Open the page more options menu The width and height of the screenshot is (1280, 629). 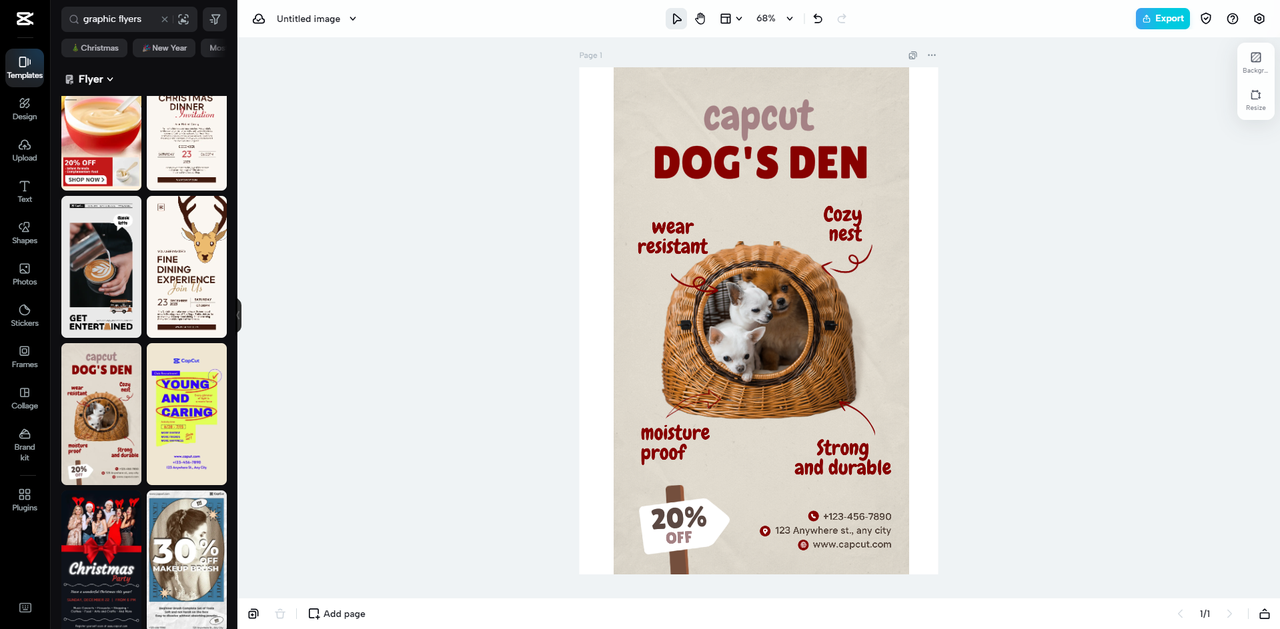point(932,55)
